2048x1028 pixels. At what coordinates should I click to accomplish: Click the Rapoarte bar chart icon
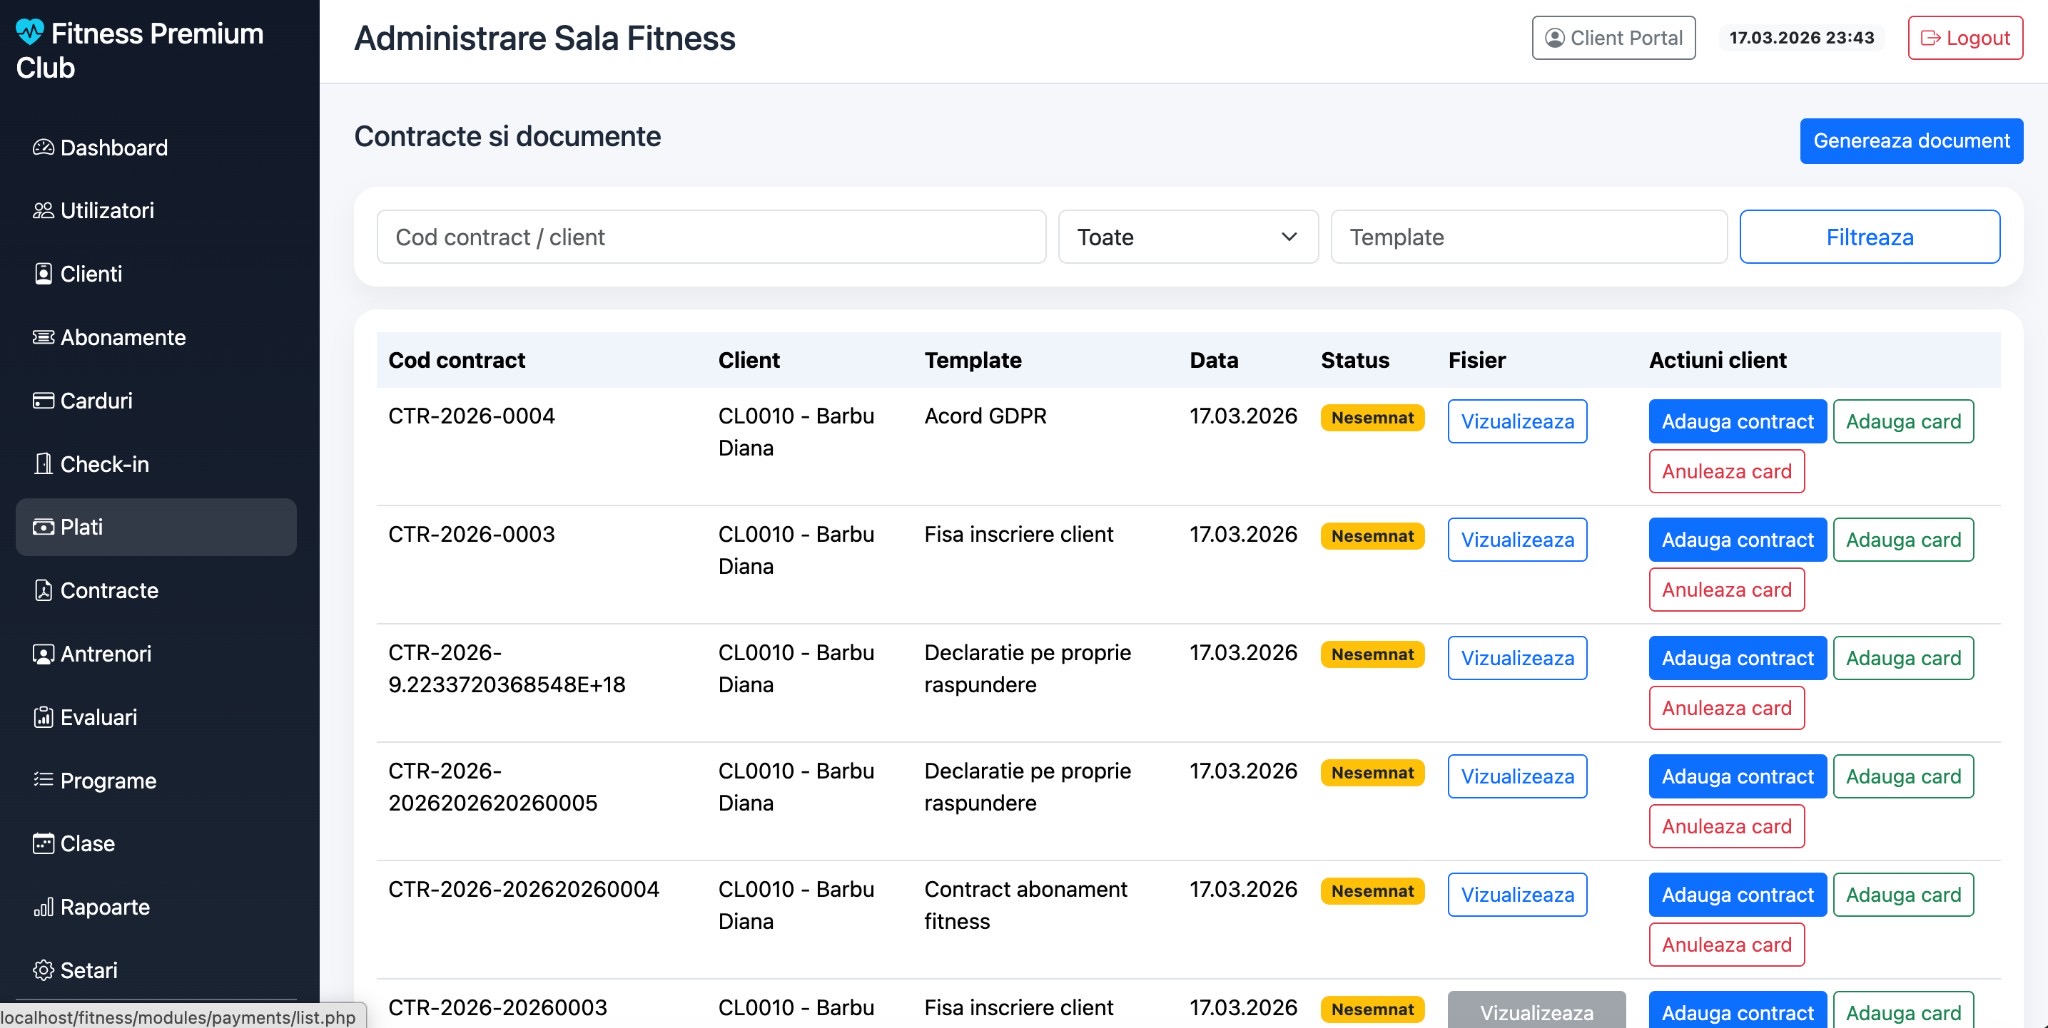(x=43, y=908)
